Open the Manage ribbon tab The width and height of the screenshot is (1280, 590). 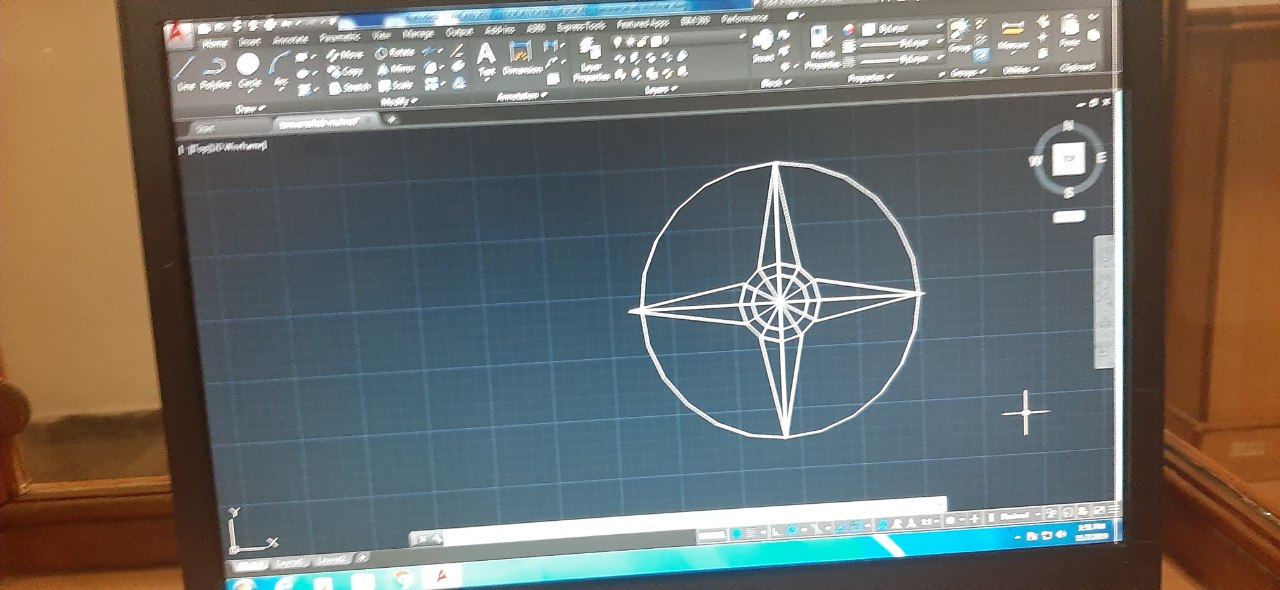coord(418,33)
